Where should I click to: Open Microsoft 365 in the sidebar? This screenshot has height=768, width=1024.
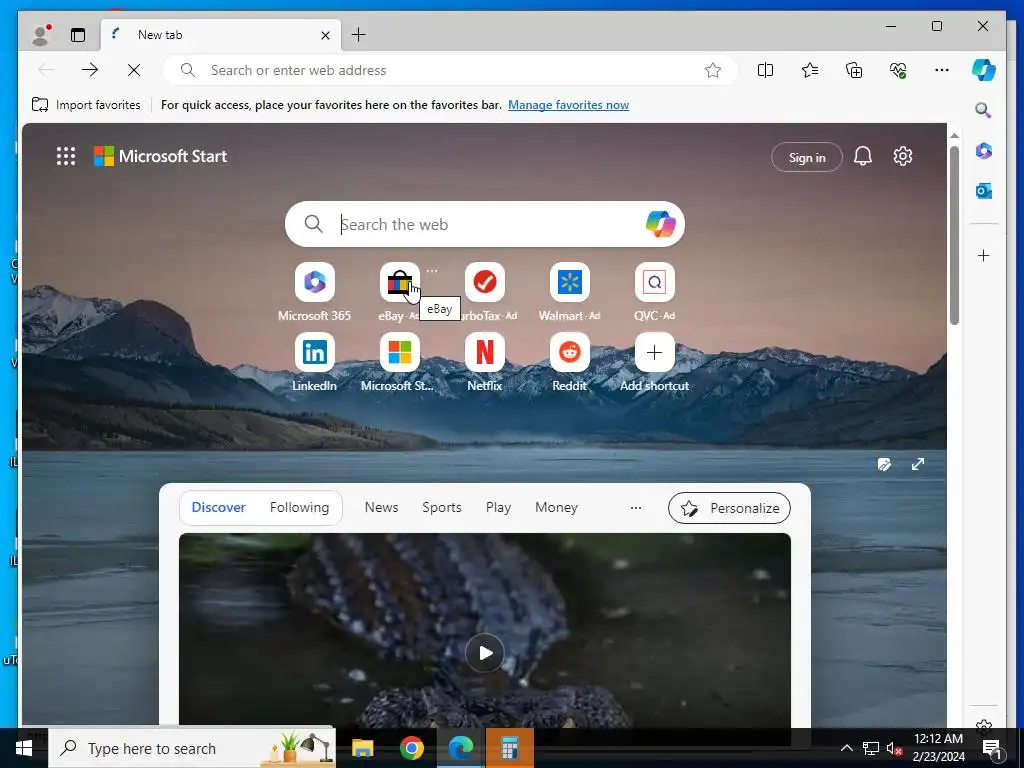984,151
